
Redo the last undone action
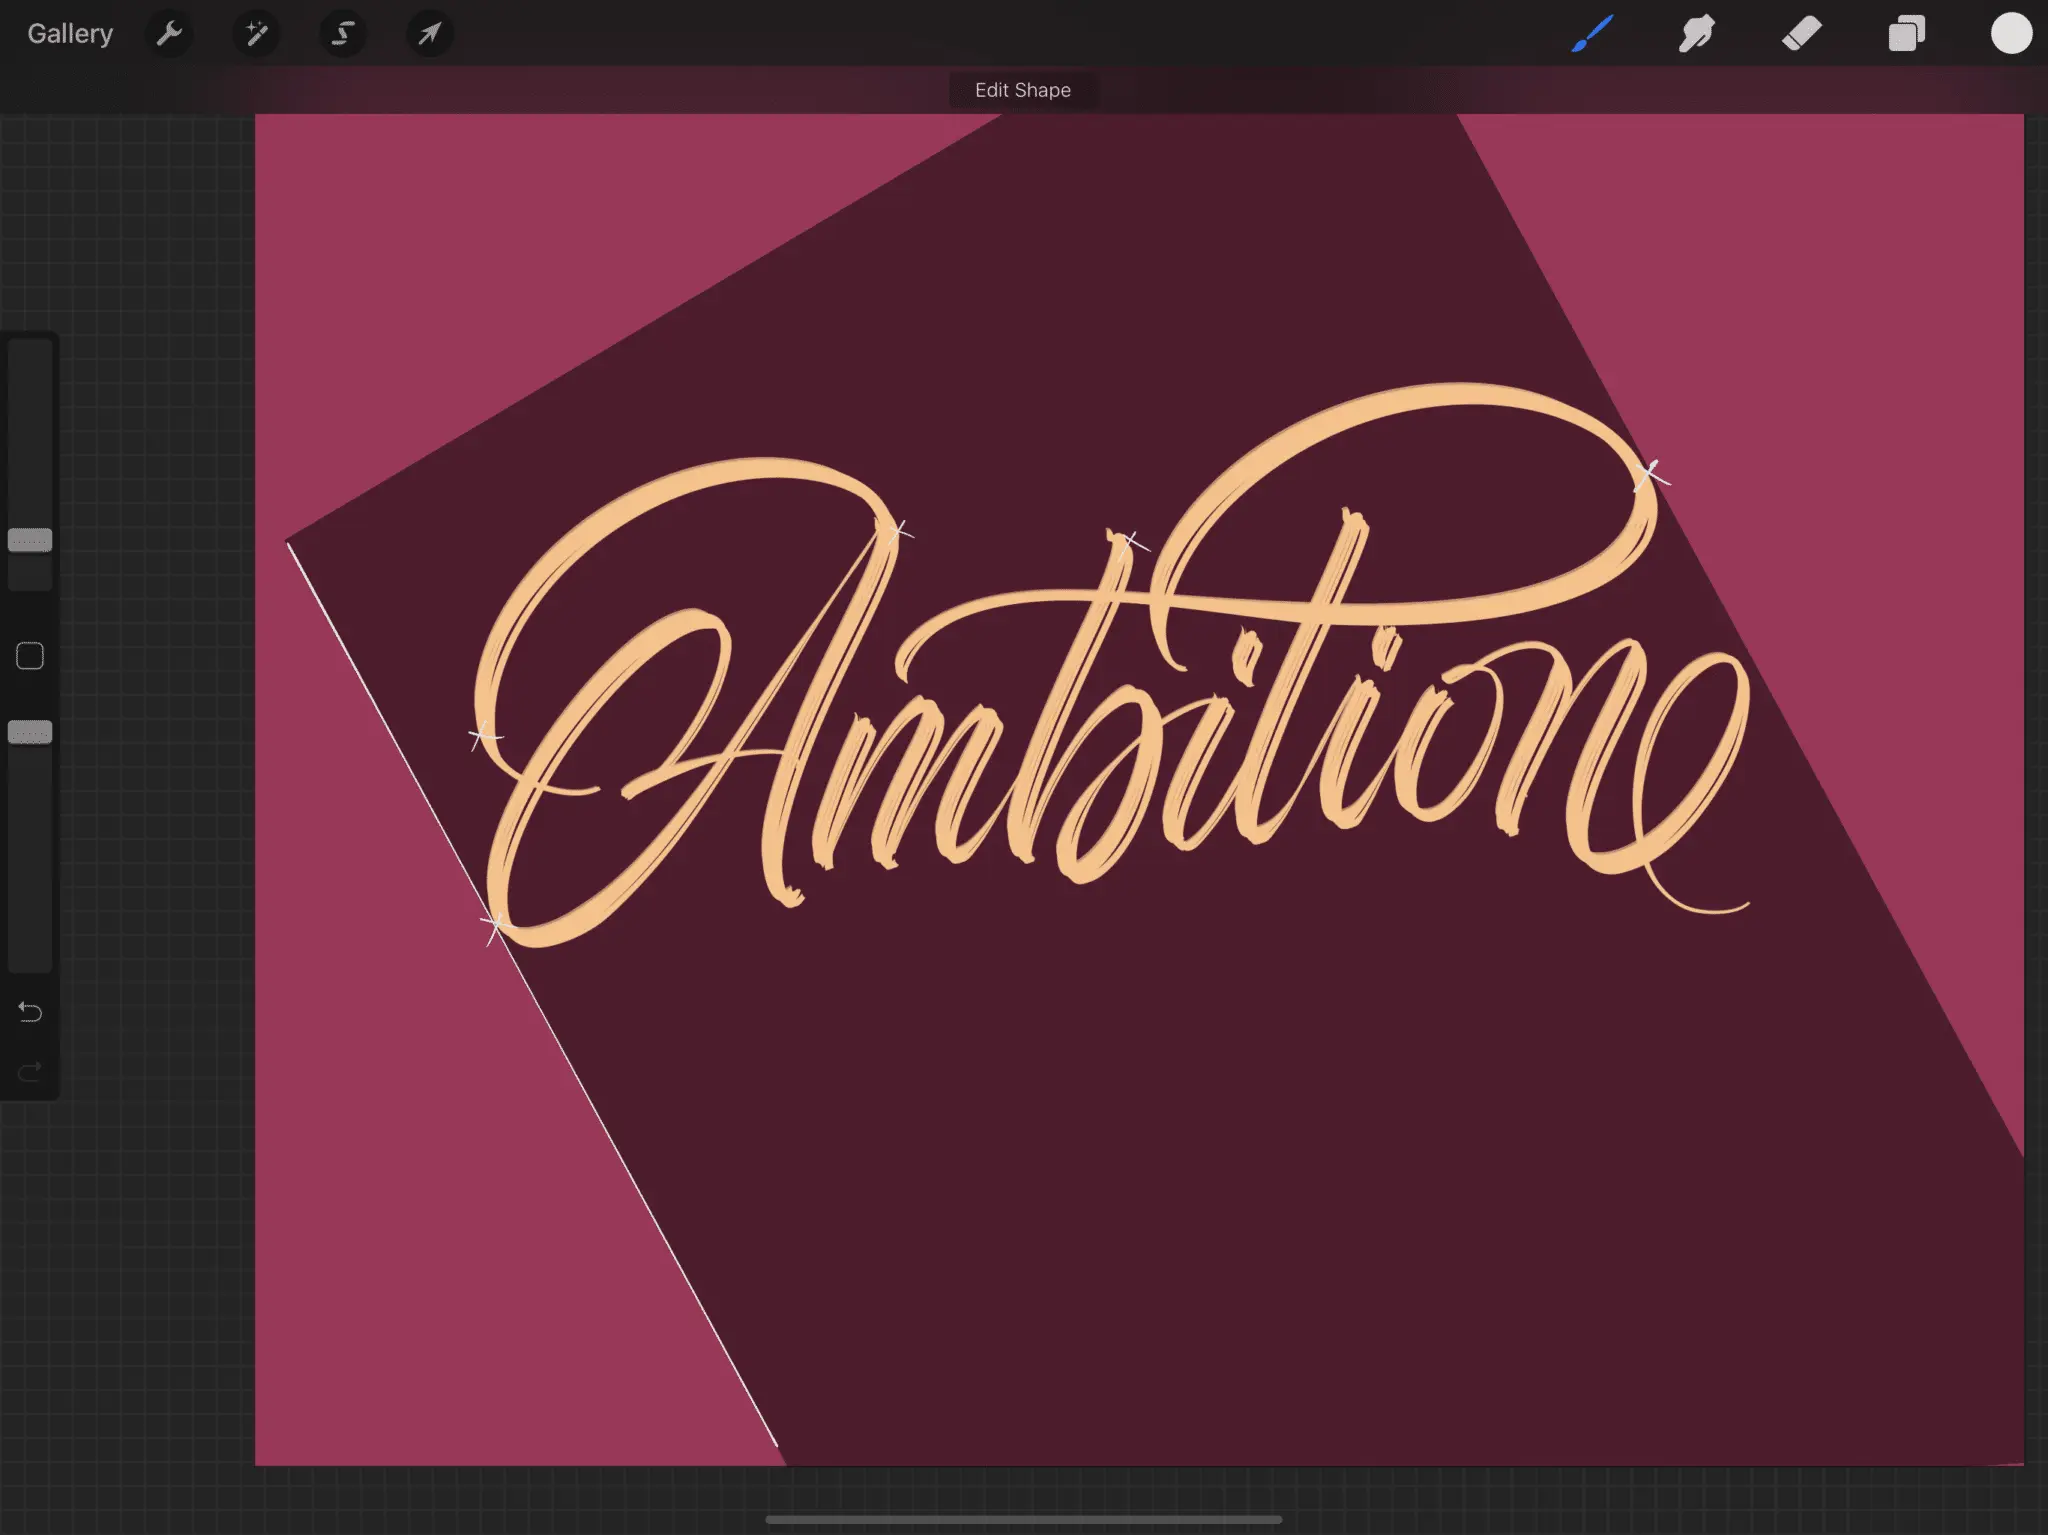click(30, 1071)
